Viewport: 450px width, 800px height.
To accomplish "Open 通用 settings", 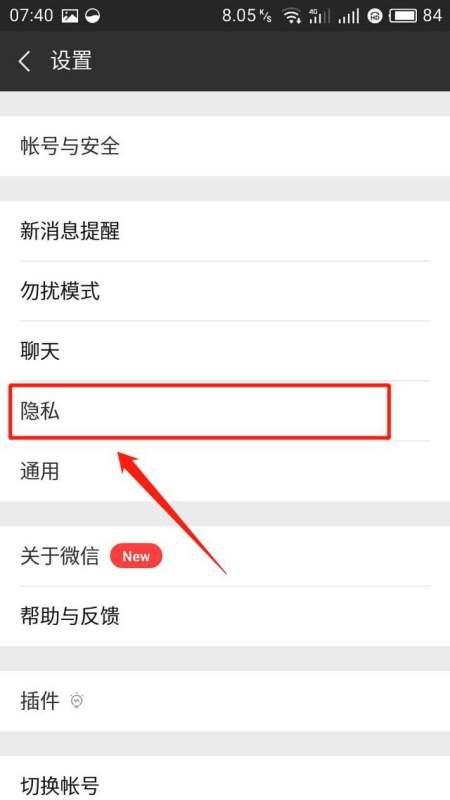I will (225, 471).
